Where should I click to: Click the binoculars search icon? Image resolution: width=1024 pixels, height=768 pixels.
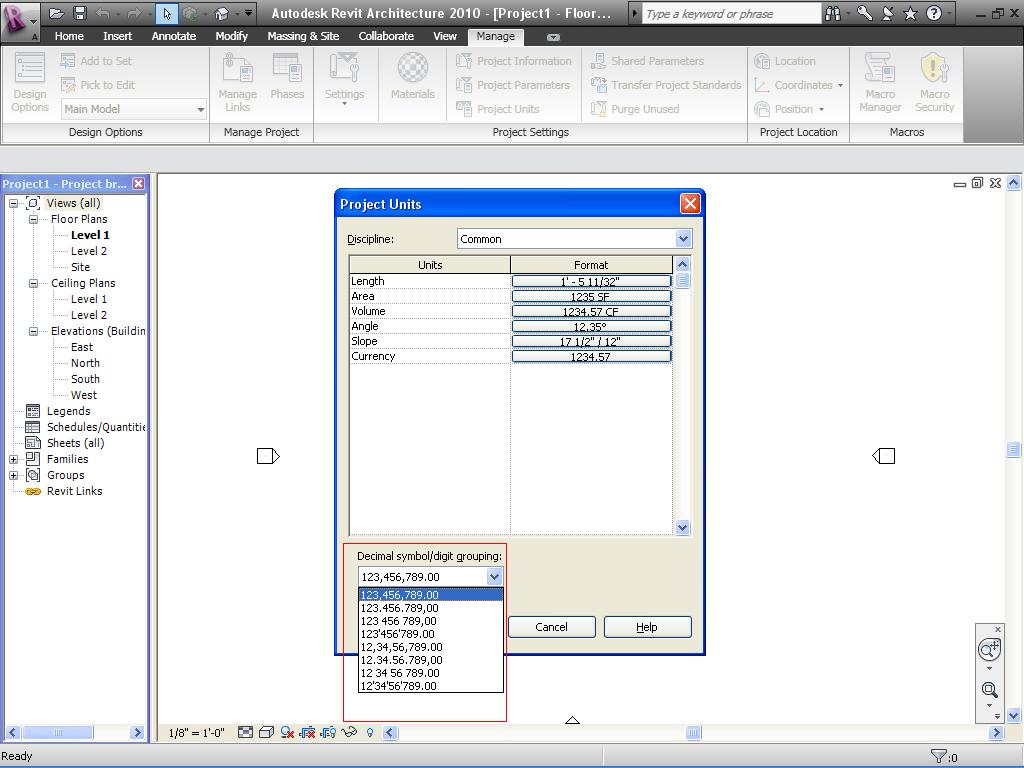click(x=833, y=14)
